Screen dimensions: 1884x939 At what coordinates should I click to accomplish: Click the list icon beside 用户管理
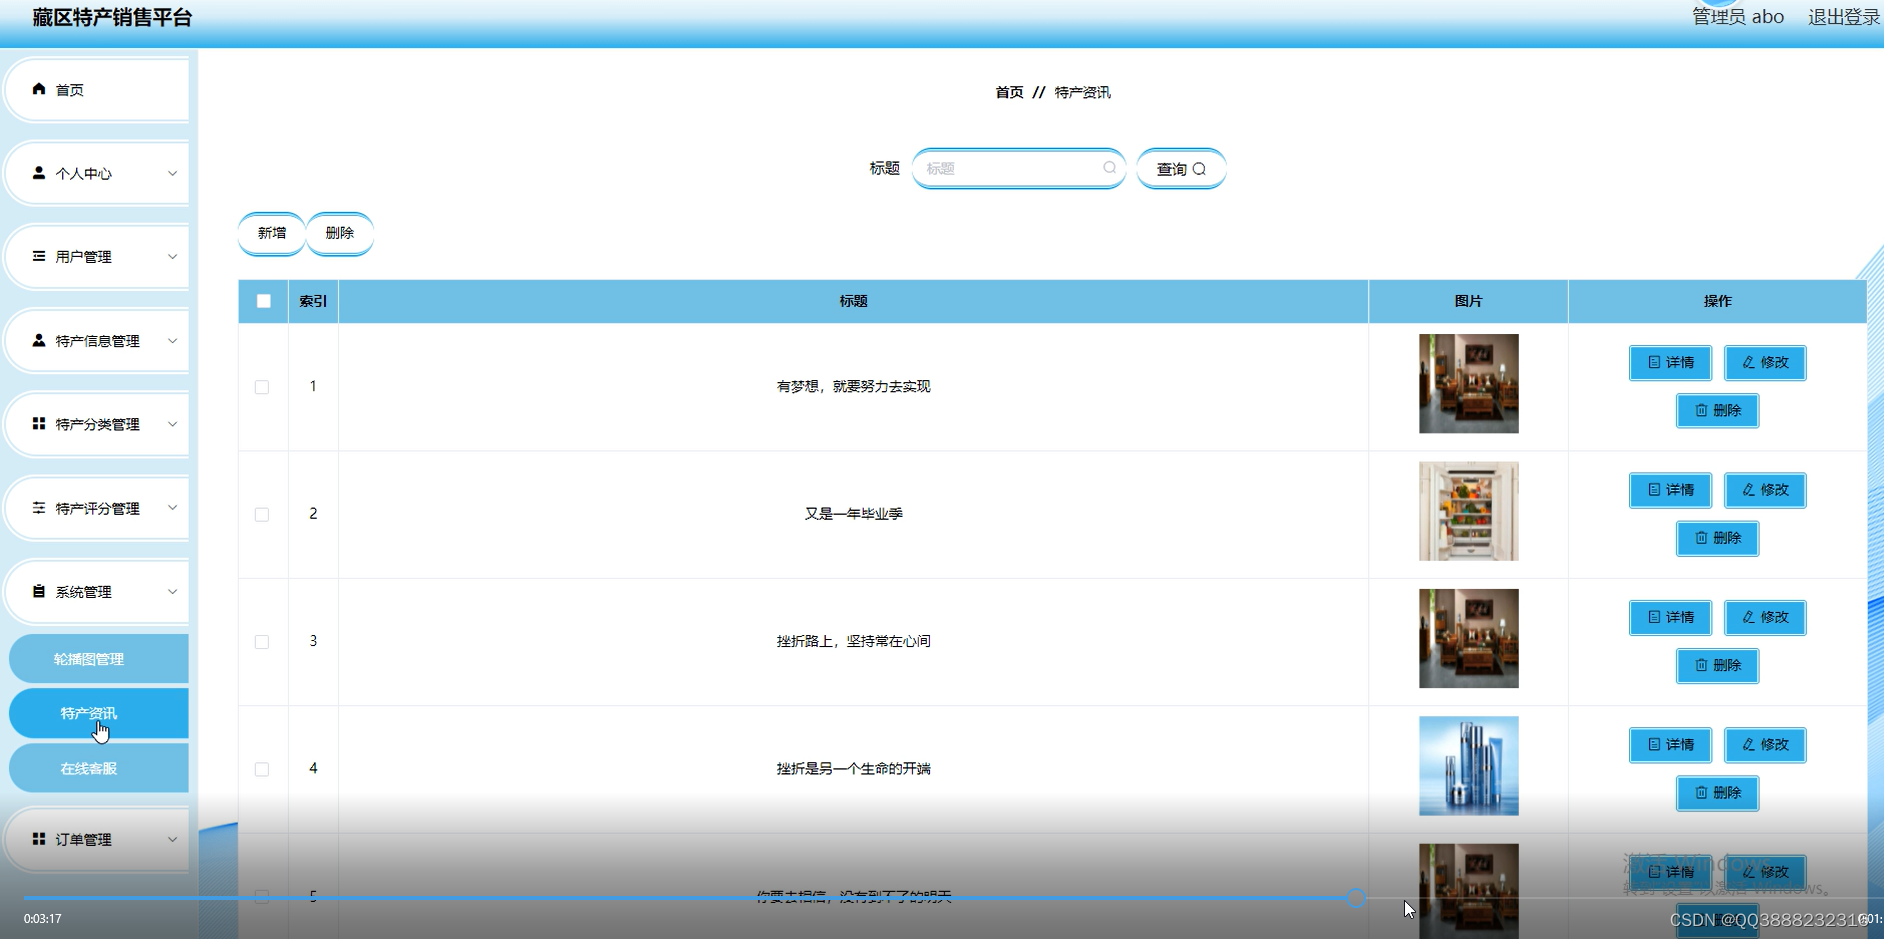39,256
